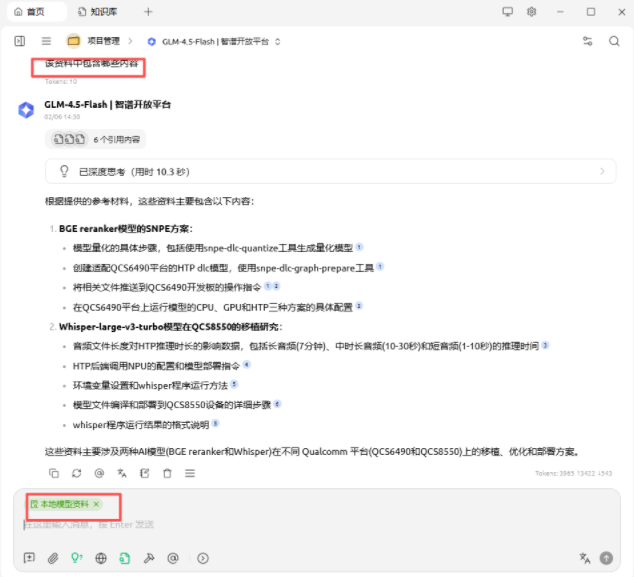Open citation 1 after snpe-dlc-graph-prepare line

[x=380, y=266]
